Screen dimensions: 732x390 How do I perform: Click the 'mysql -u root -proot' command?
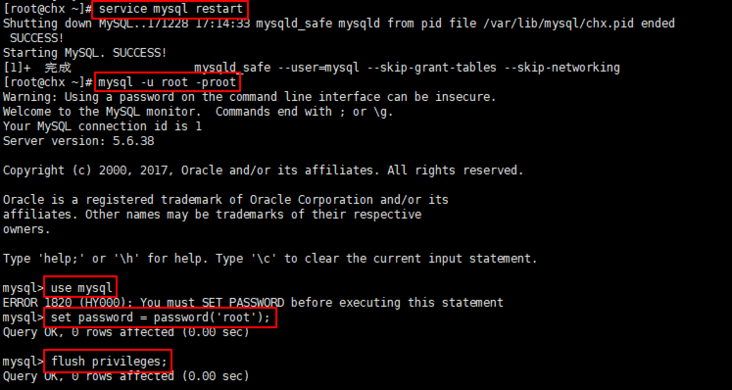[x=168, y=82]
